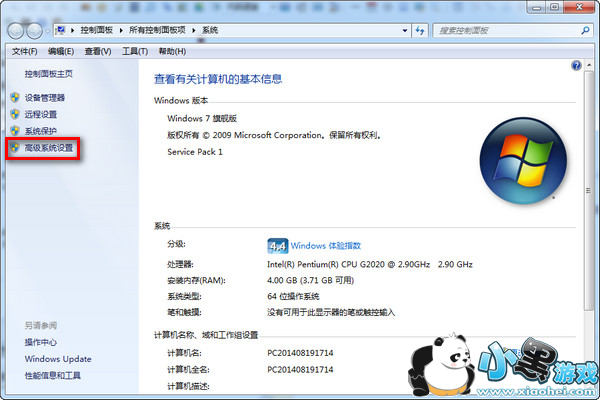Click 控制面板 breadcrumb in address bar
The image size is (600, 400).
pyautogui.click(x=96, y=30)
